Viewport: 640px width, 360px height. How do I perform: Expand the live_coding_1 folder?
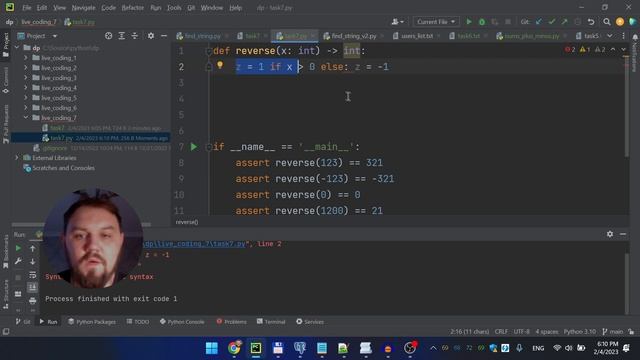coord(26,58)
